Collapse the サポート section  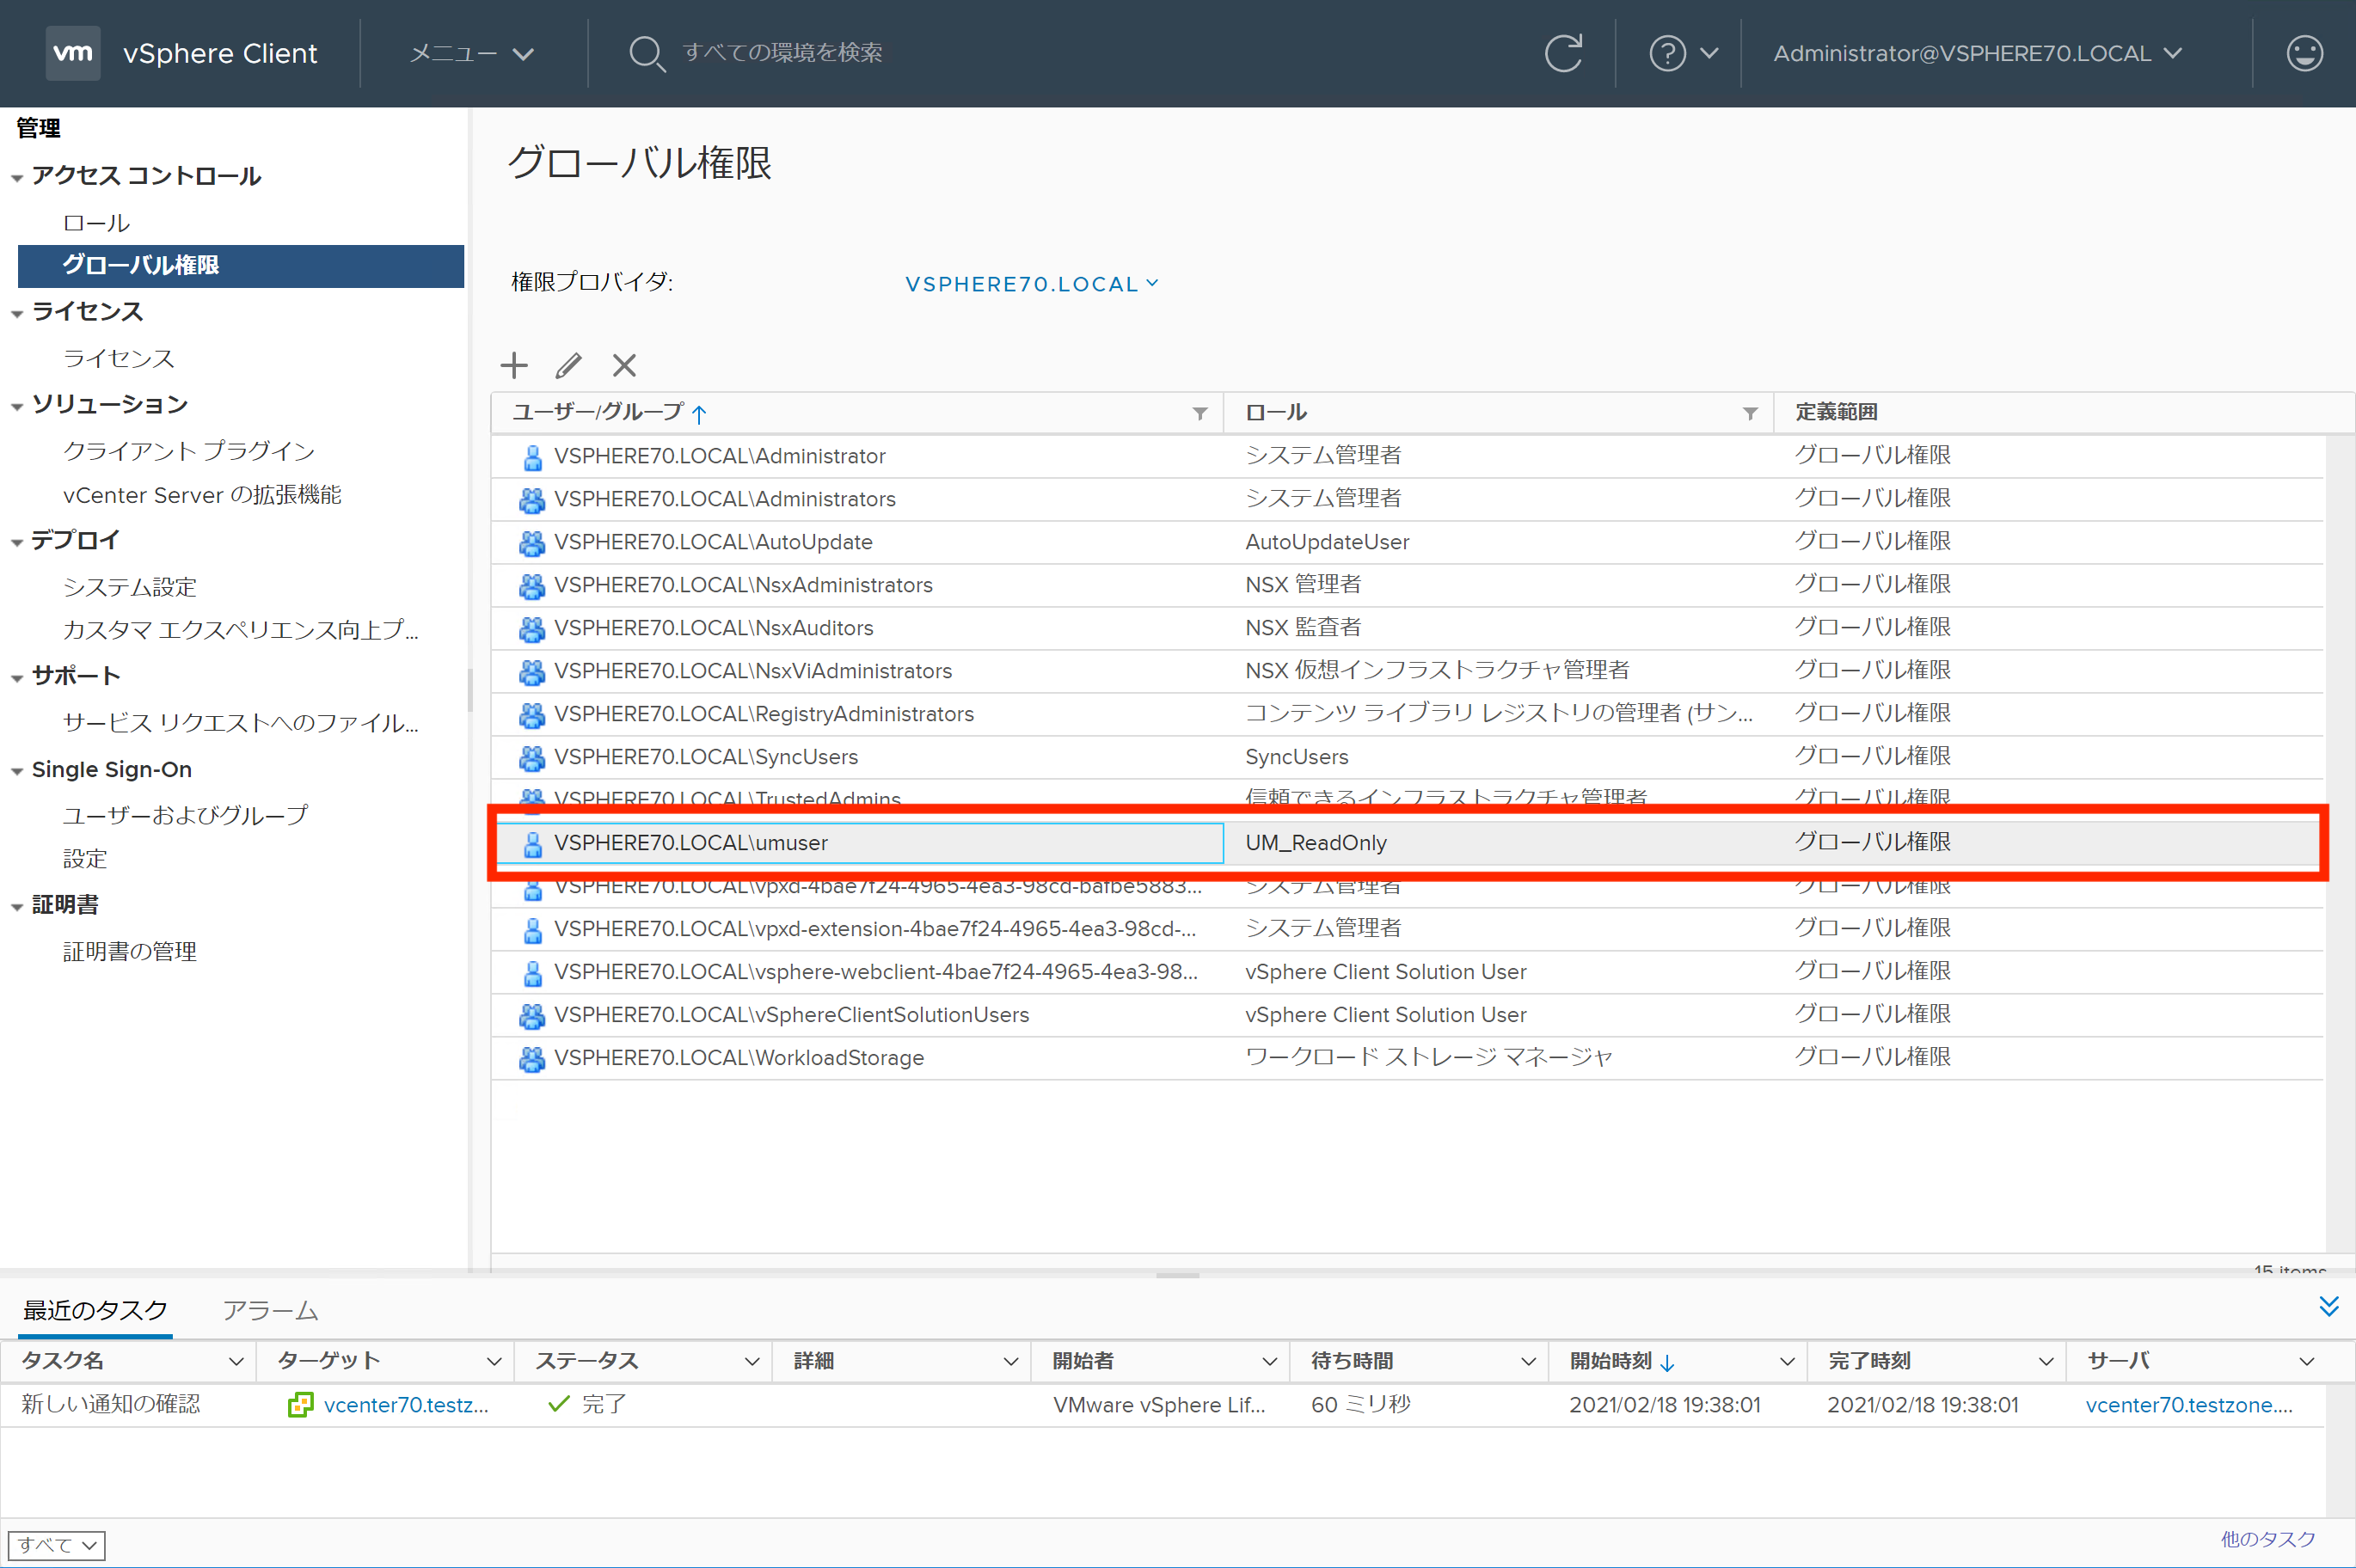(x=17, y=679)
